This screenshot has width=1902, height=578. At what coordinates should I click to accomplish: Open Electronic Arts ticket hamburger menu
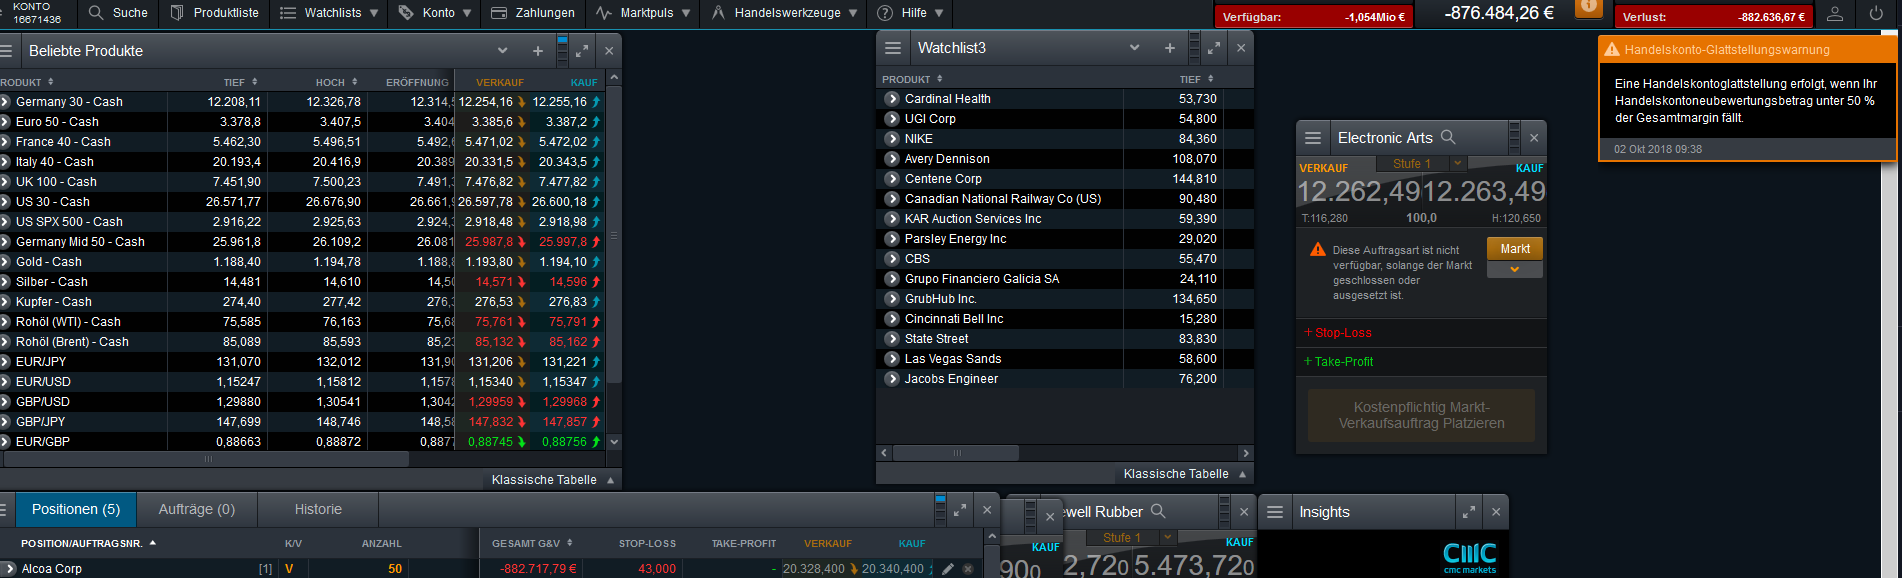1313,138
